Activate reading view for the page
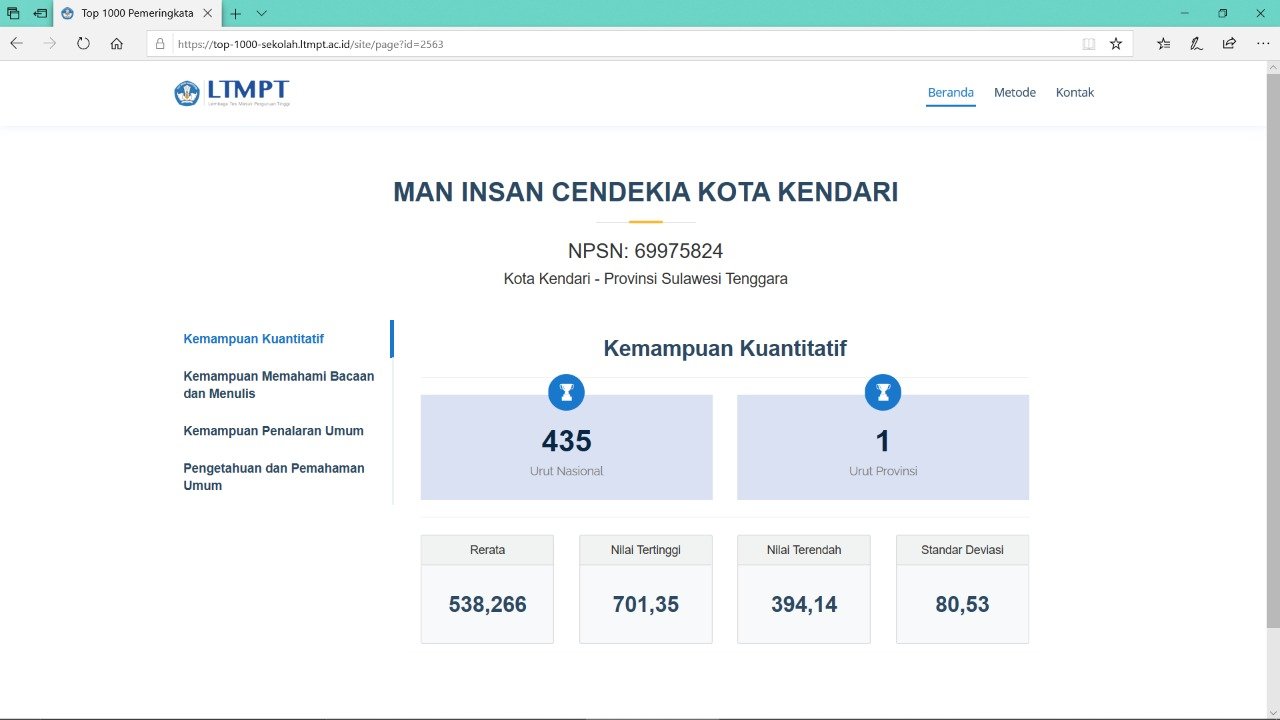 pos(1088,43)
